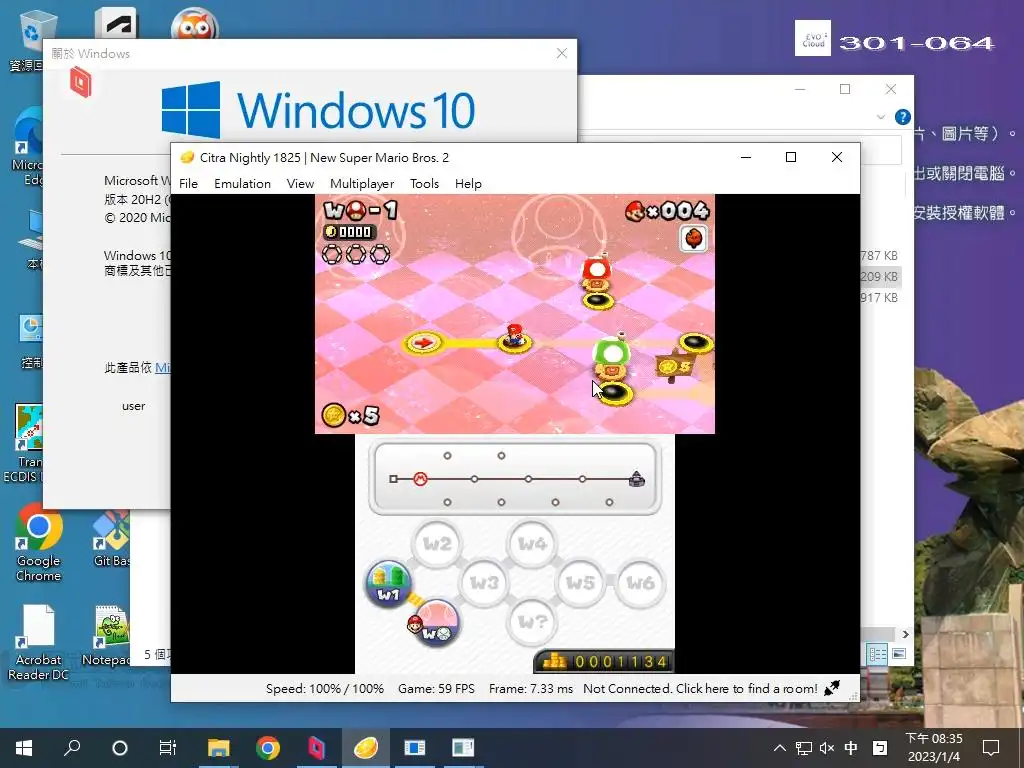Open Task View on taskbar
Viewport: 1024px width, 768px height.
(x=168, y=748)
